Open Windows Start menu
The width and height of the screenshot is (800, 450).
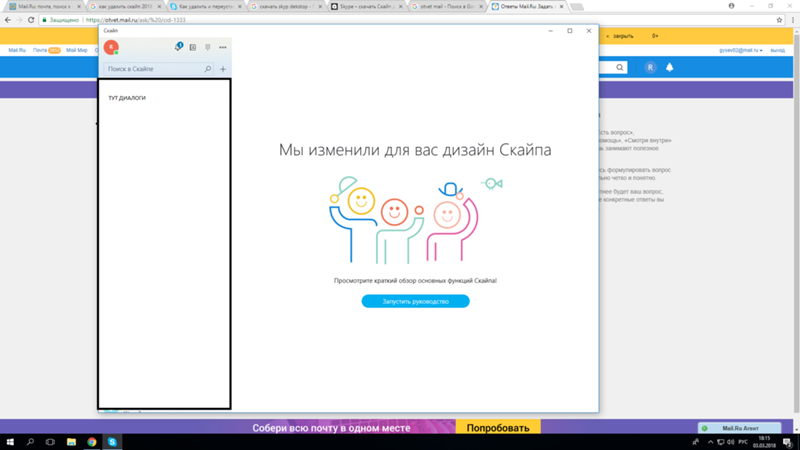pos(10,442)
